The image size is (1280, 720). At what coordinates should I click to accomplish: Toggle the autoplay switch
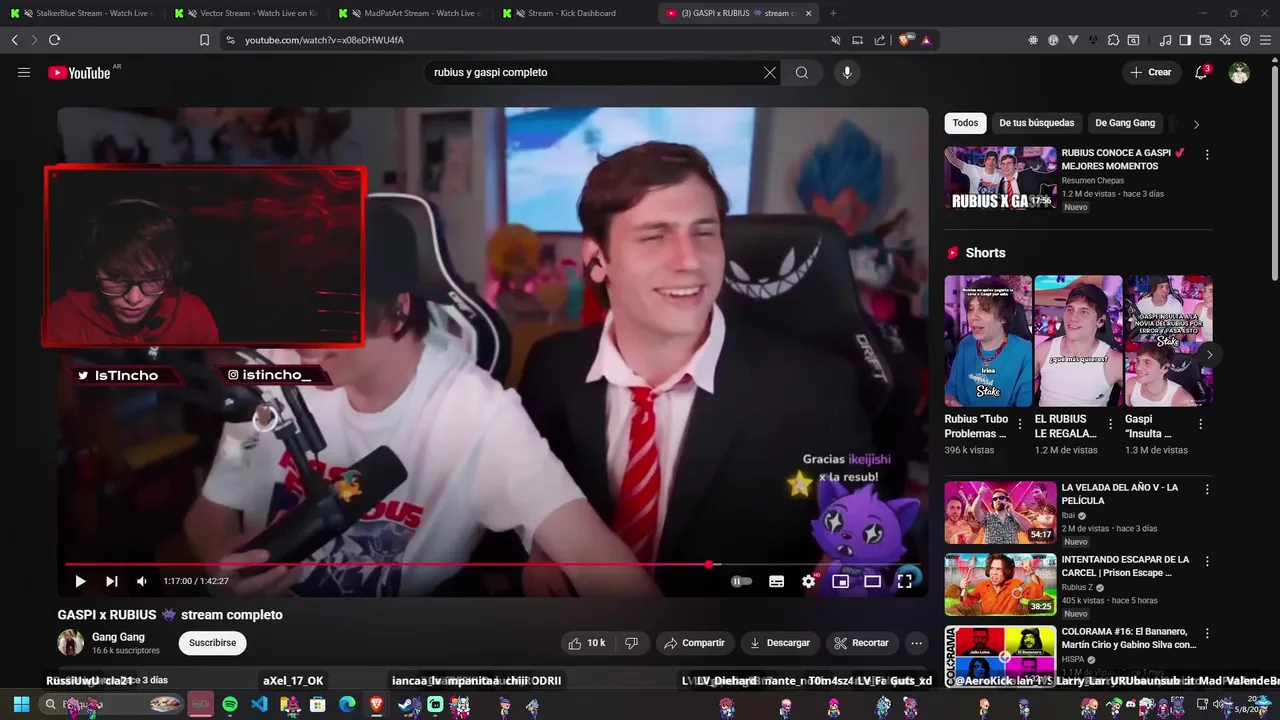pyautogui.click(x=741, y=581)
